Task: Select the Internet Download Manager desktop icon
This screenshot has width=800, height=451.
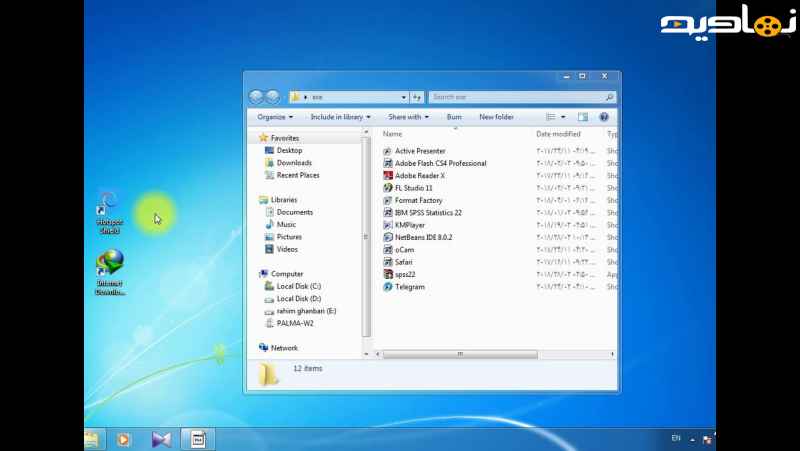Action: (x=110, y=272)
